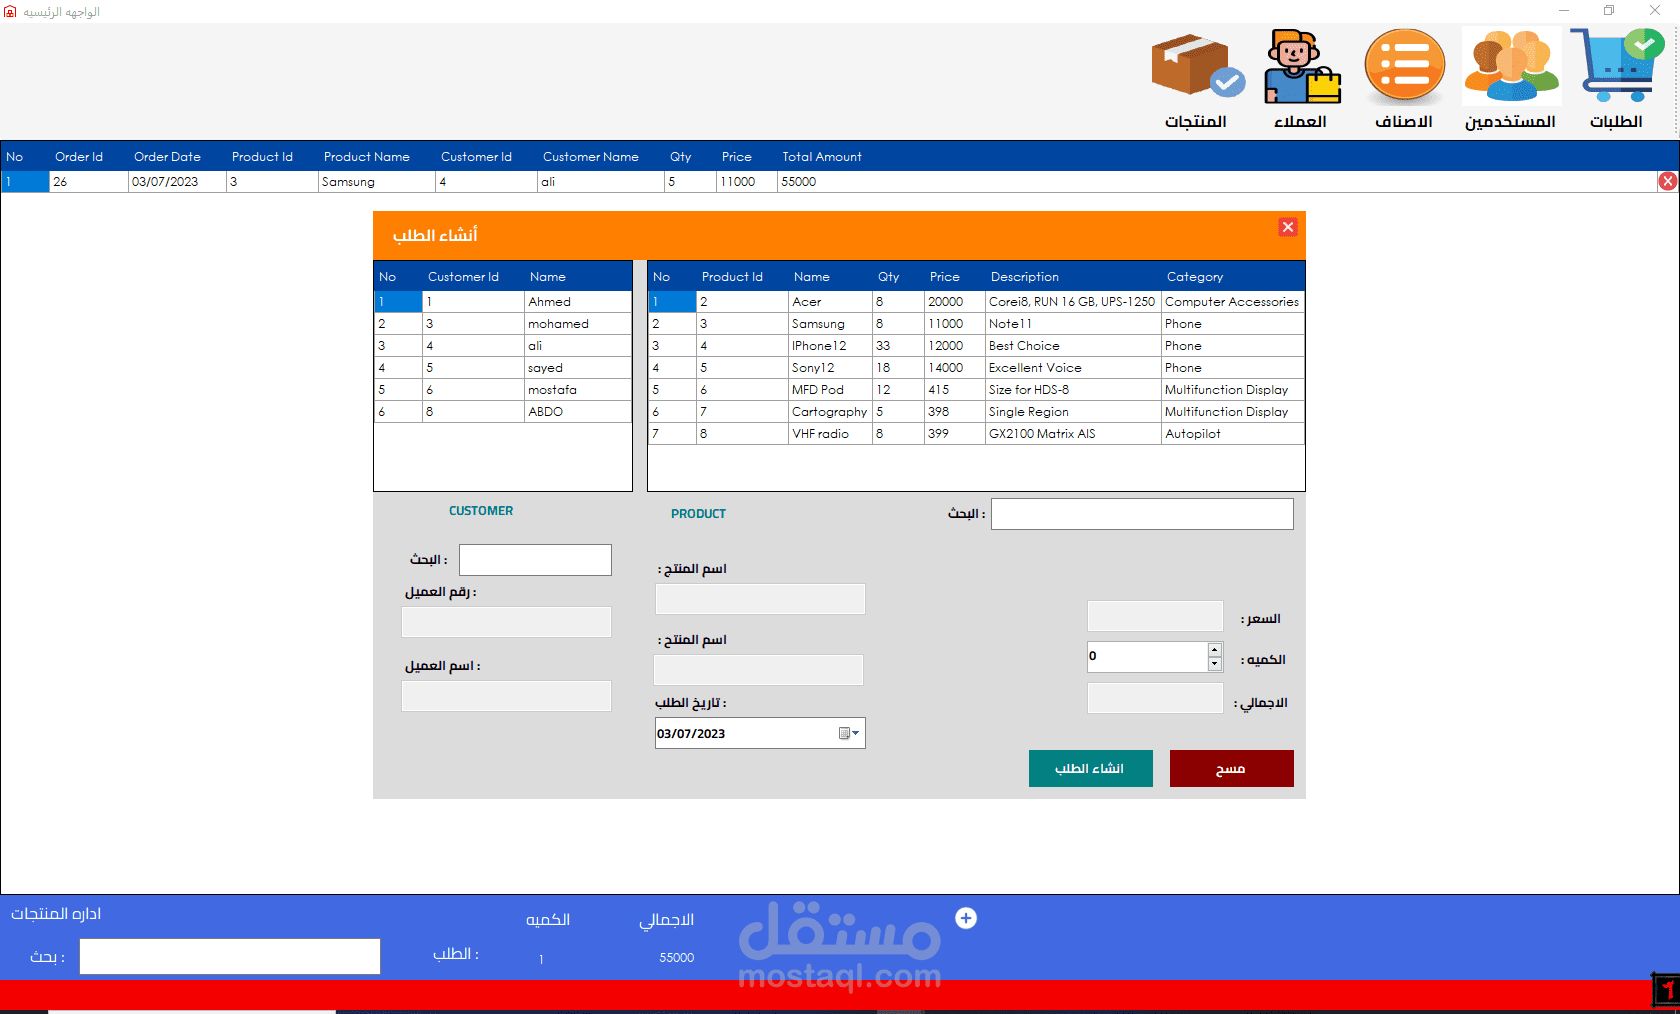Delete order row 26 with red X icon

click(1668, 181)
